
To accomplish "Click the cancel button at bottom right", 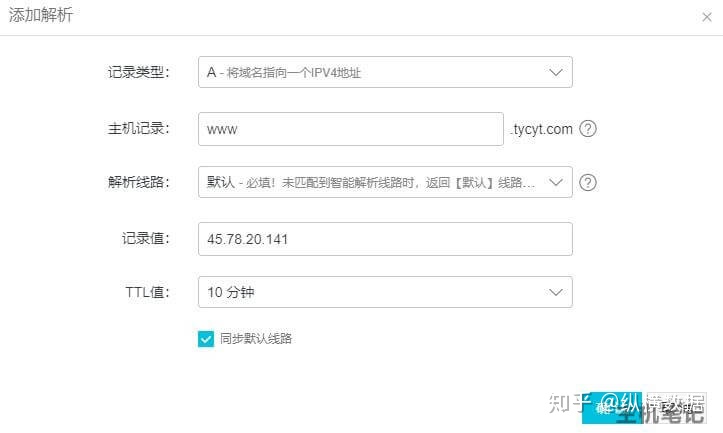I will click(x=676, y=408).
